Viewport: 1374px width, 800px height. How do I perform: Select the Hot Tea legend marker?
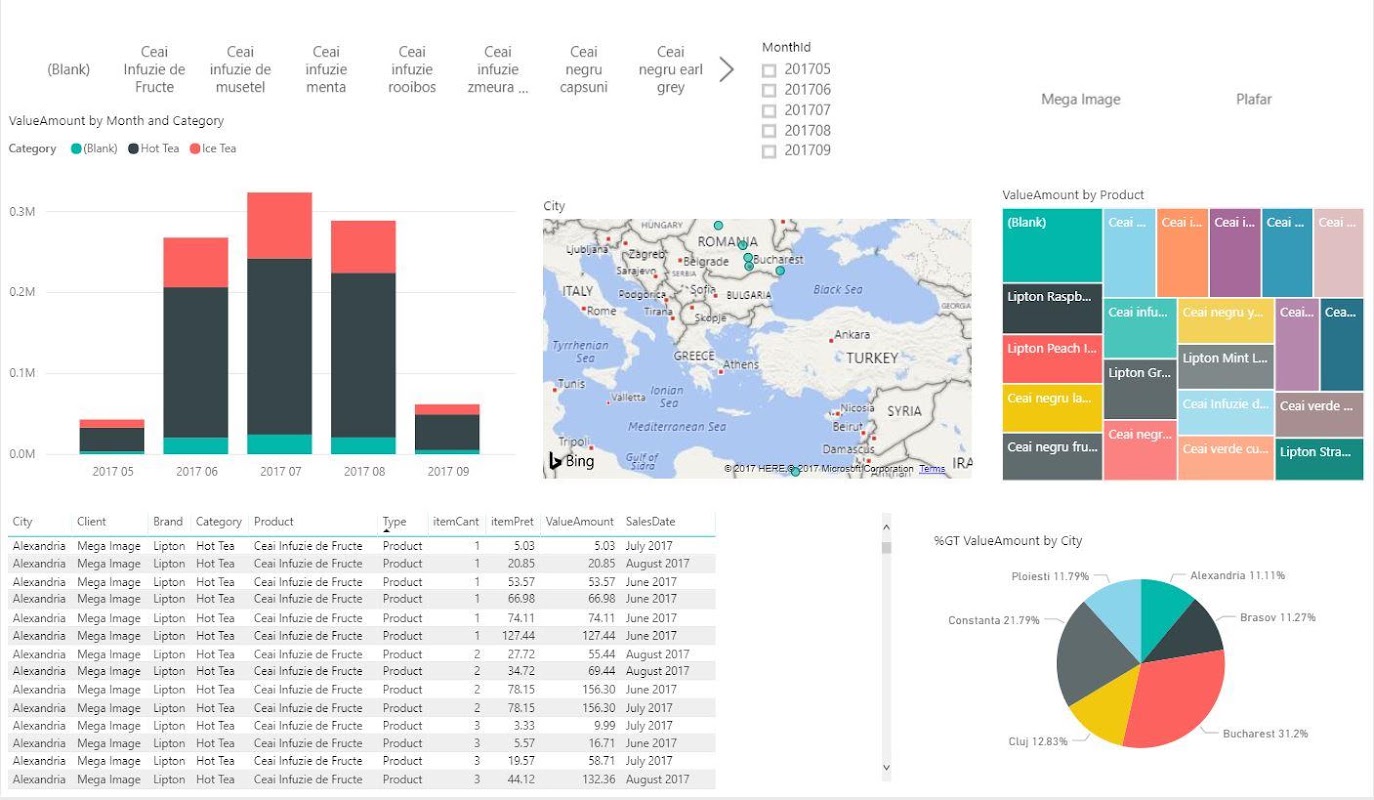(134, 149)
